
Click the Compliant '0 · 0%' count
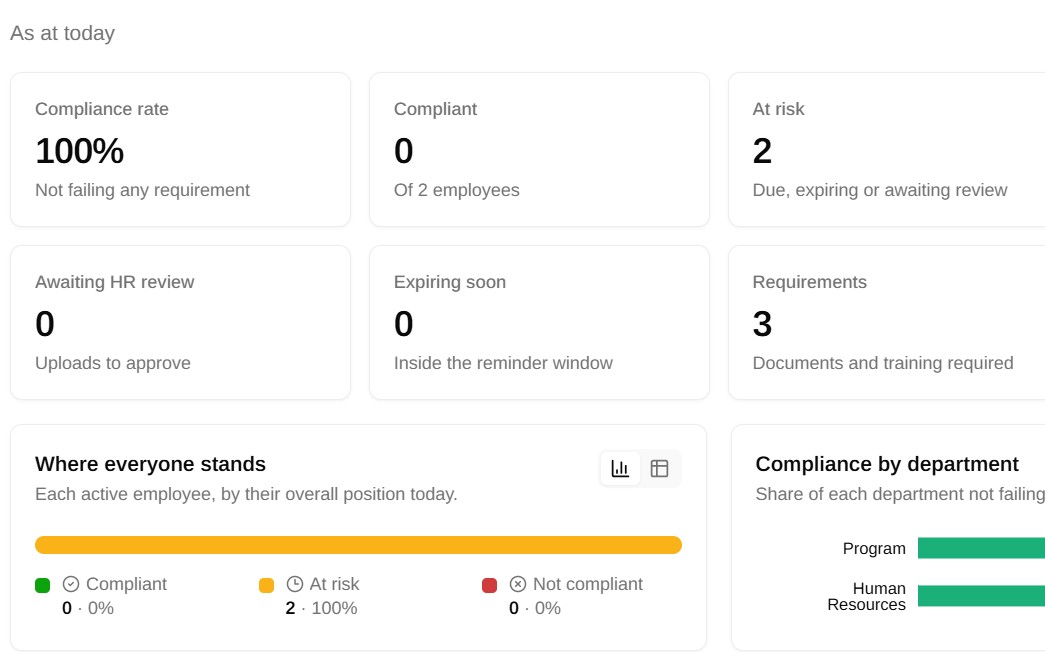pyautogui.click(x=88, y=608)
